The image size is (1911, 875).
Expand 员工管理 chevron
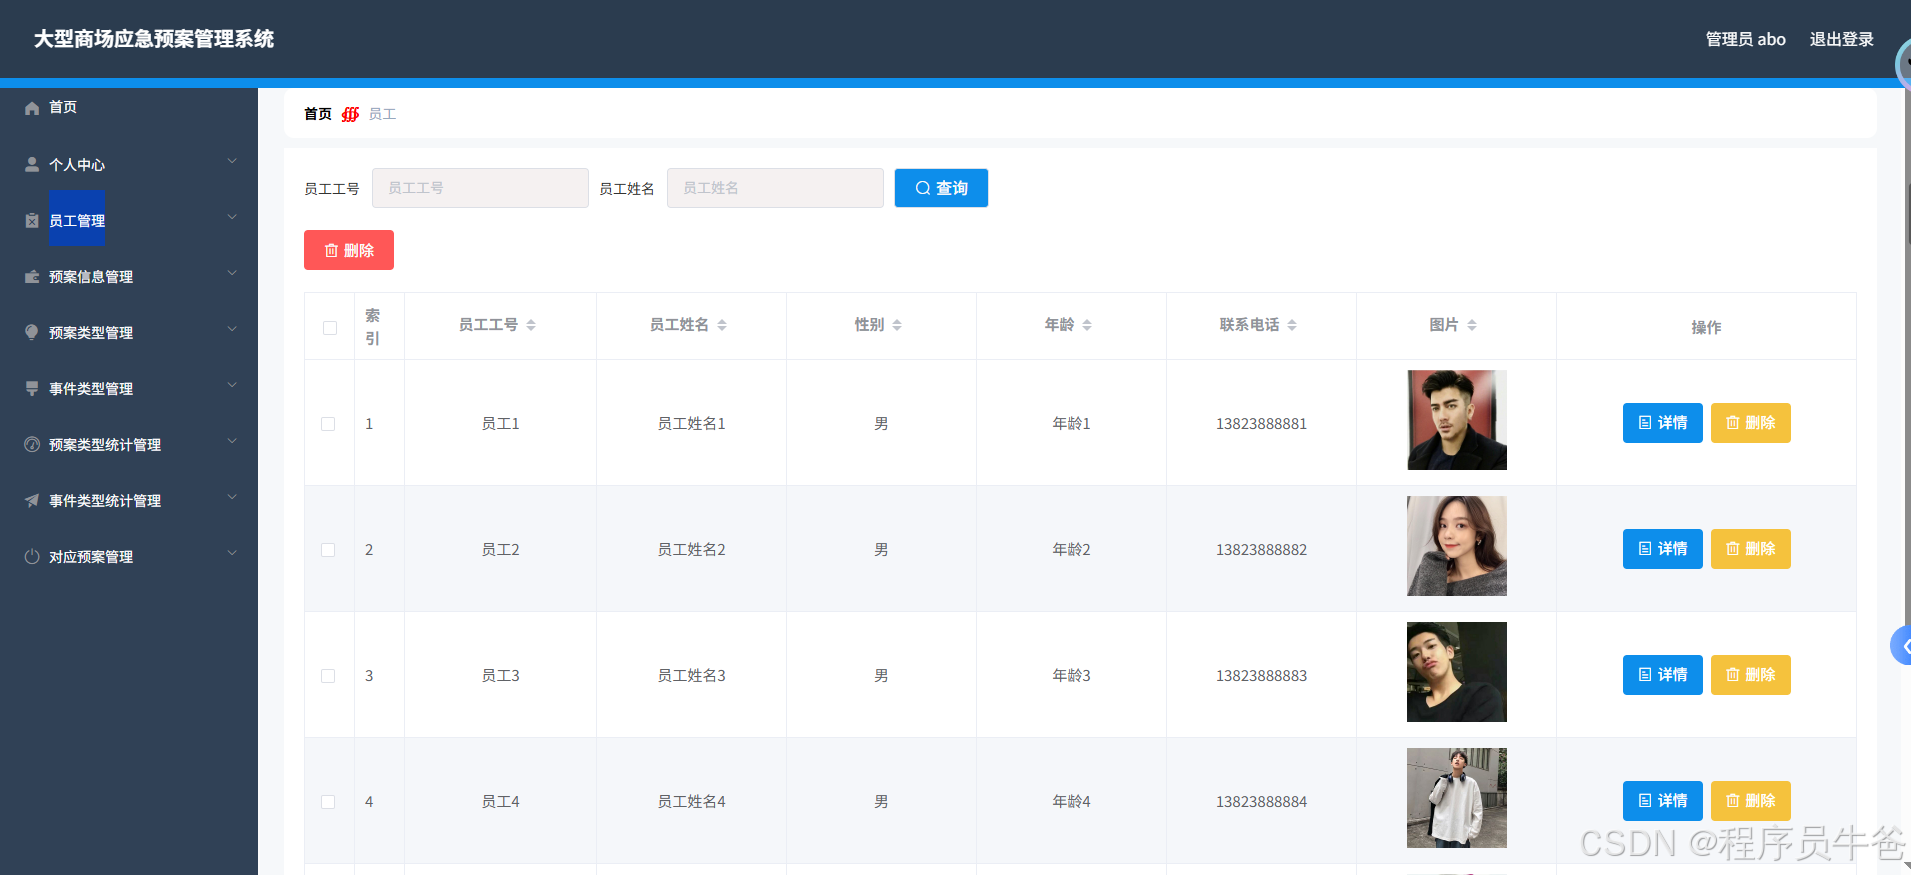point(232,217)
